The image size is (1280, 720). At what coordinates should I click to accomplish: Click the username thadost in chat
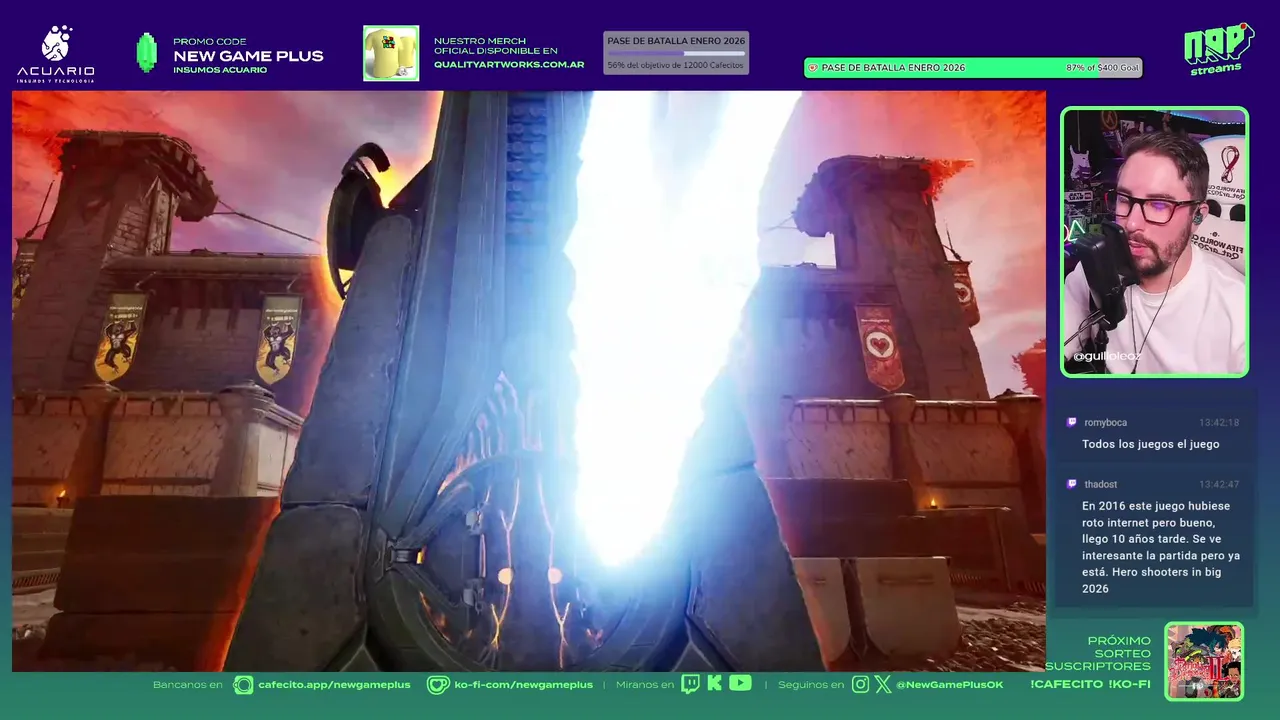1101,484
